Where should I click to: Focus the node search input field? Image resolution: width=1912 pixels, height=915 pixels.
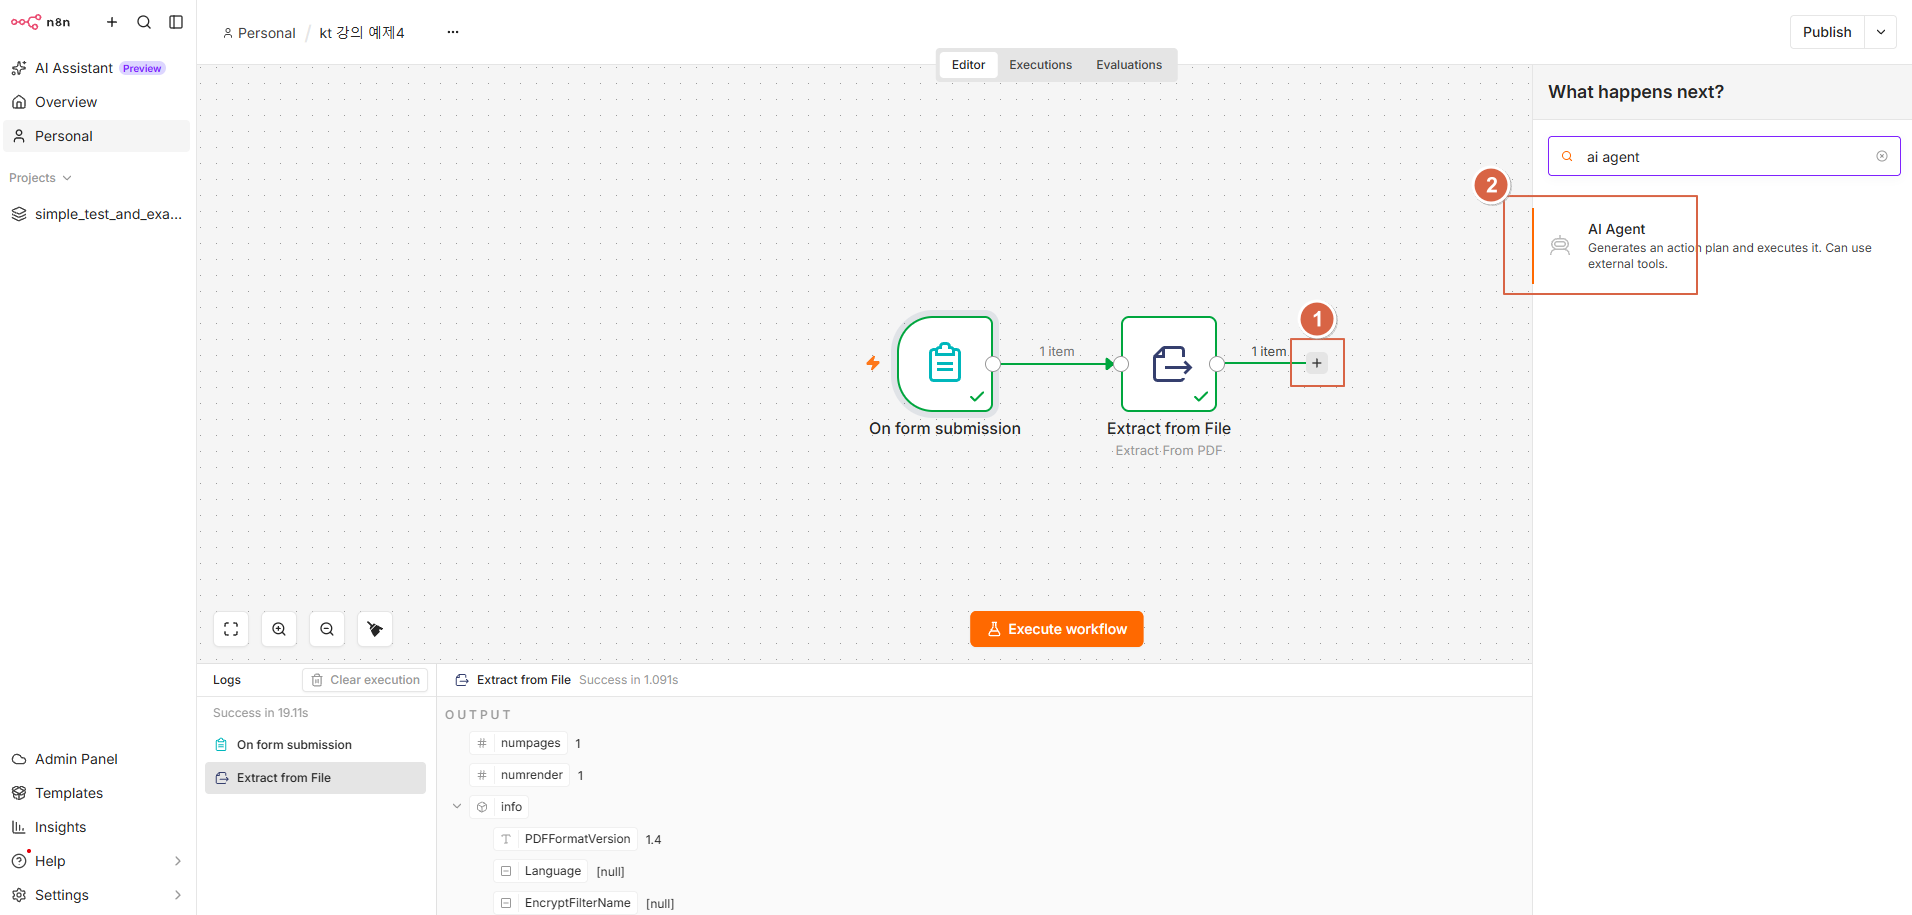pos(1724,156)
